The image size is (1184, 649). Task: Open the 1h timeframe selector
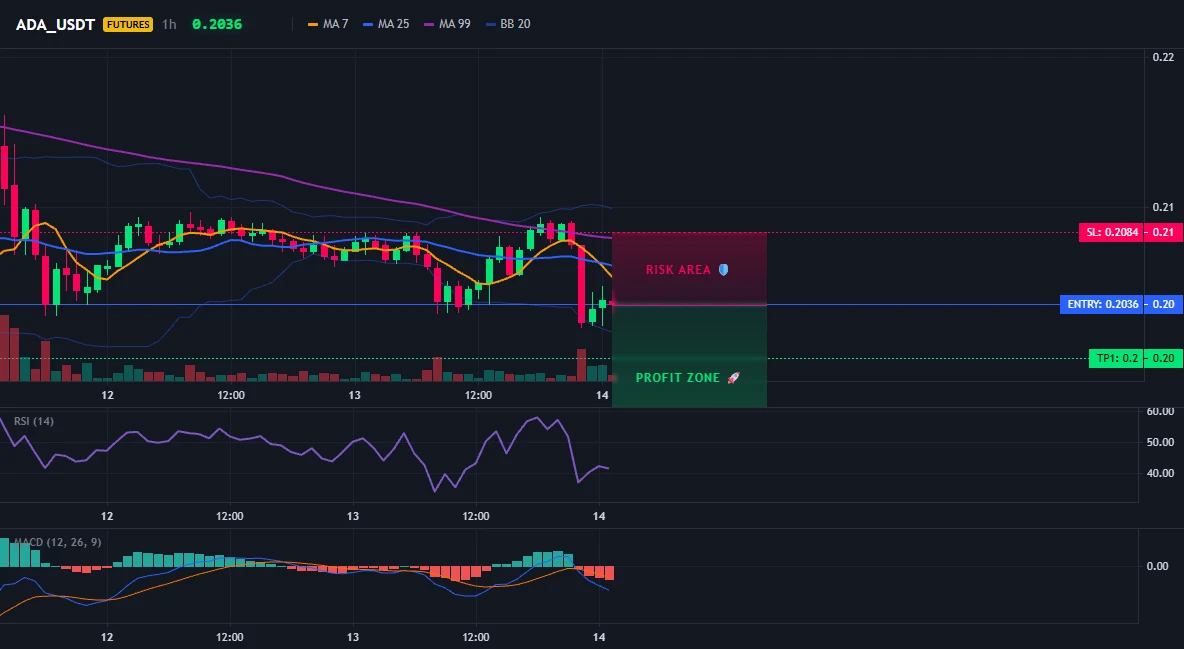tap(169, 24)
